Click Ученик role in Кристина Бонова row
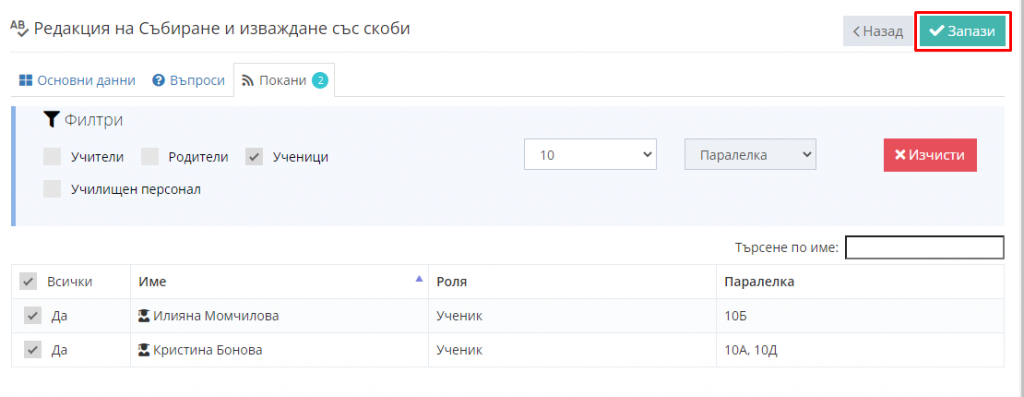The image size is (1024, 397). click(459, 350)
